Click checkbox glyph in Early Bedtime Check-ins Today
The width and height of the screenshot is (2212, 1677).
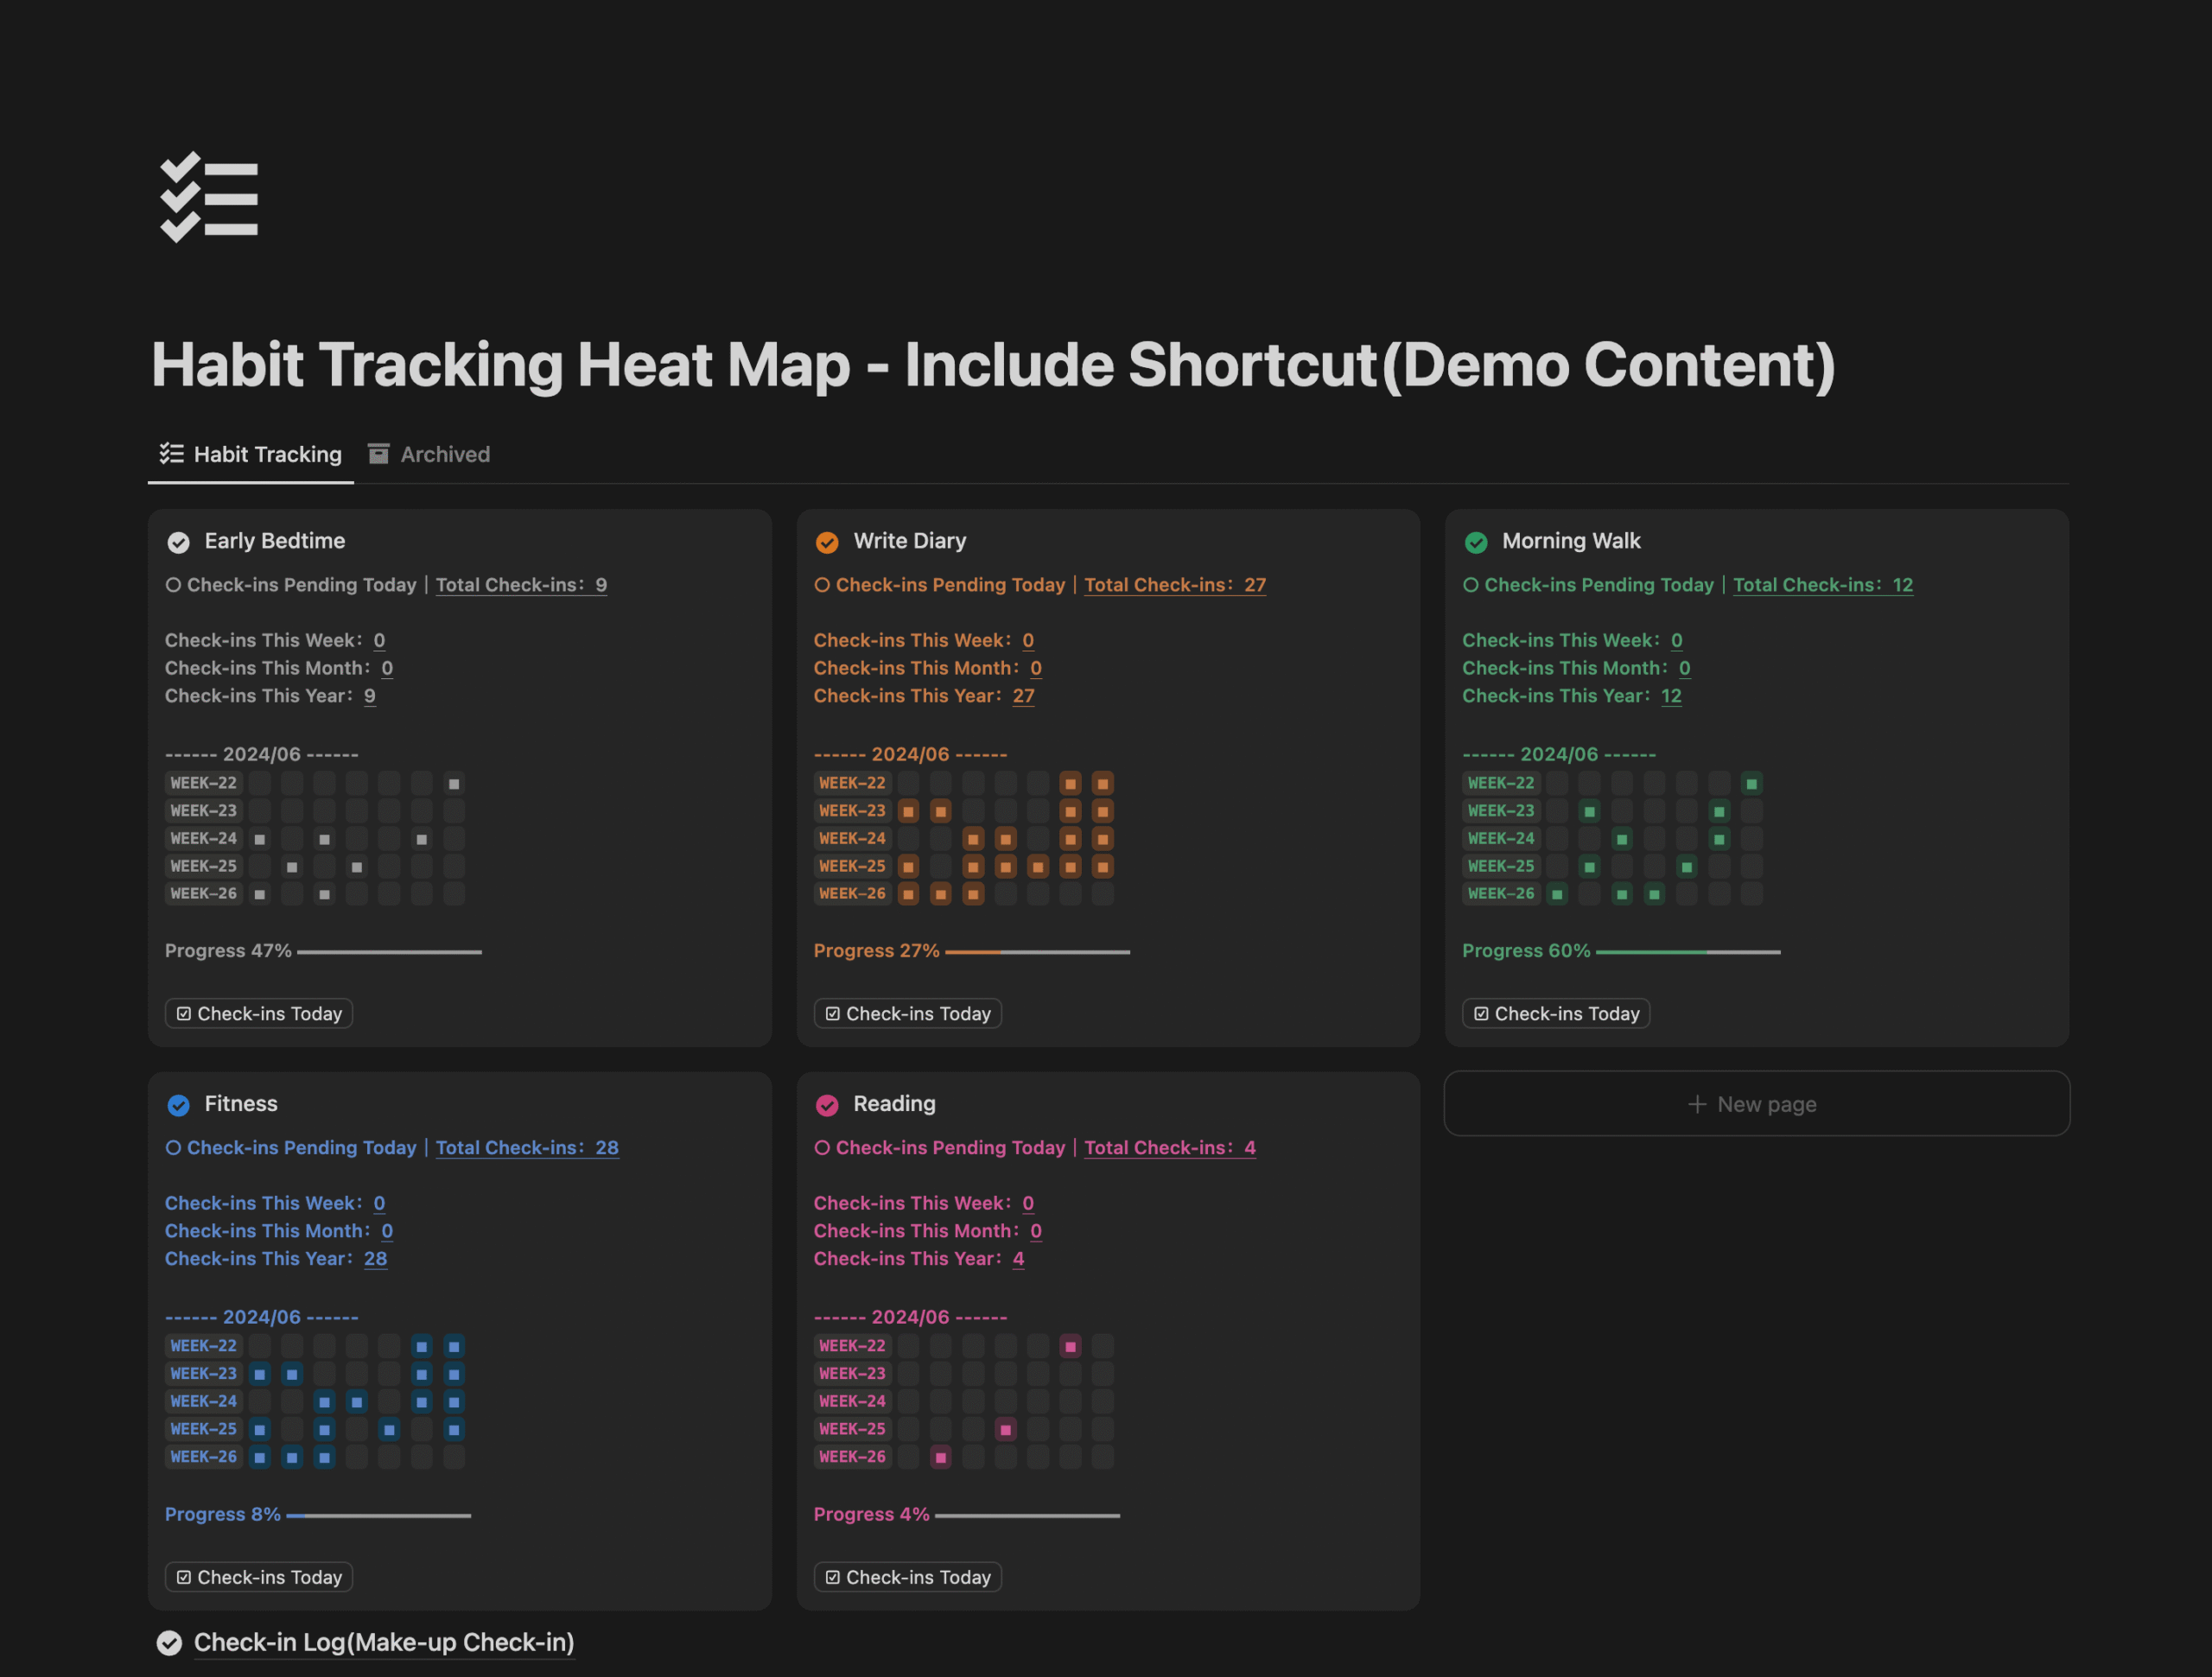[x=184, y=1014]
